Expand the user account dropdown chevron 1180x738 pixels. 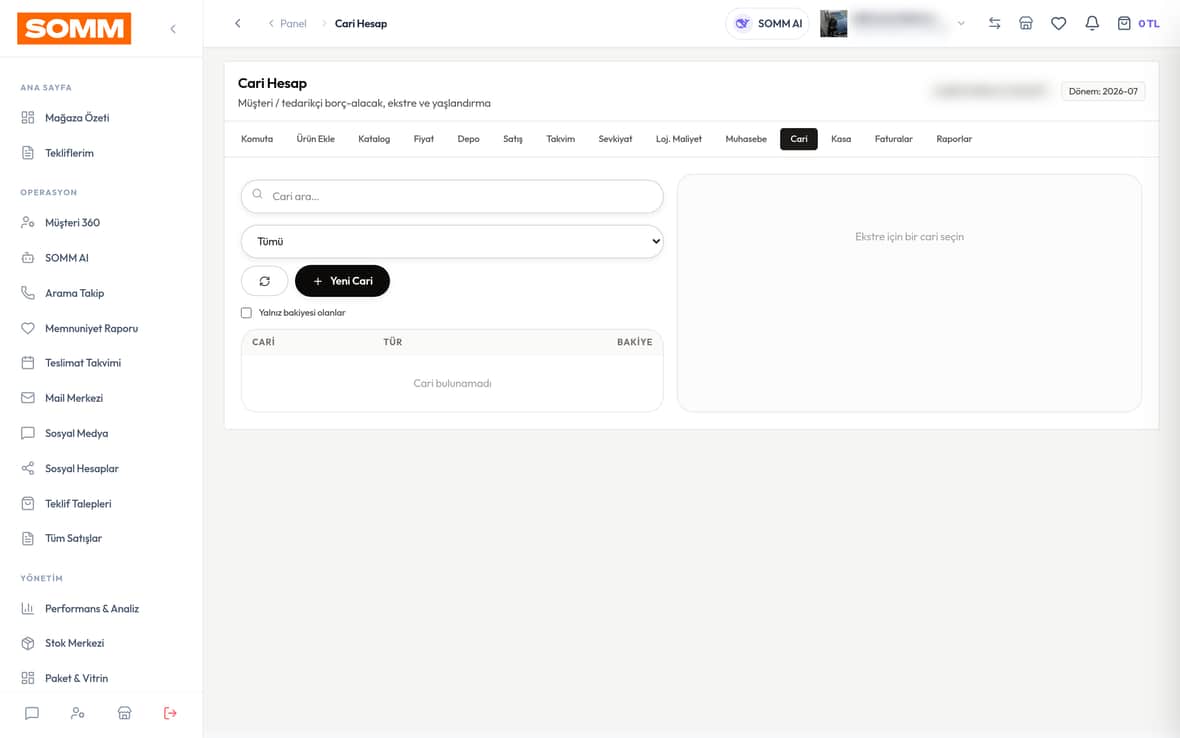(x=961, y=23)
